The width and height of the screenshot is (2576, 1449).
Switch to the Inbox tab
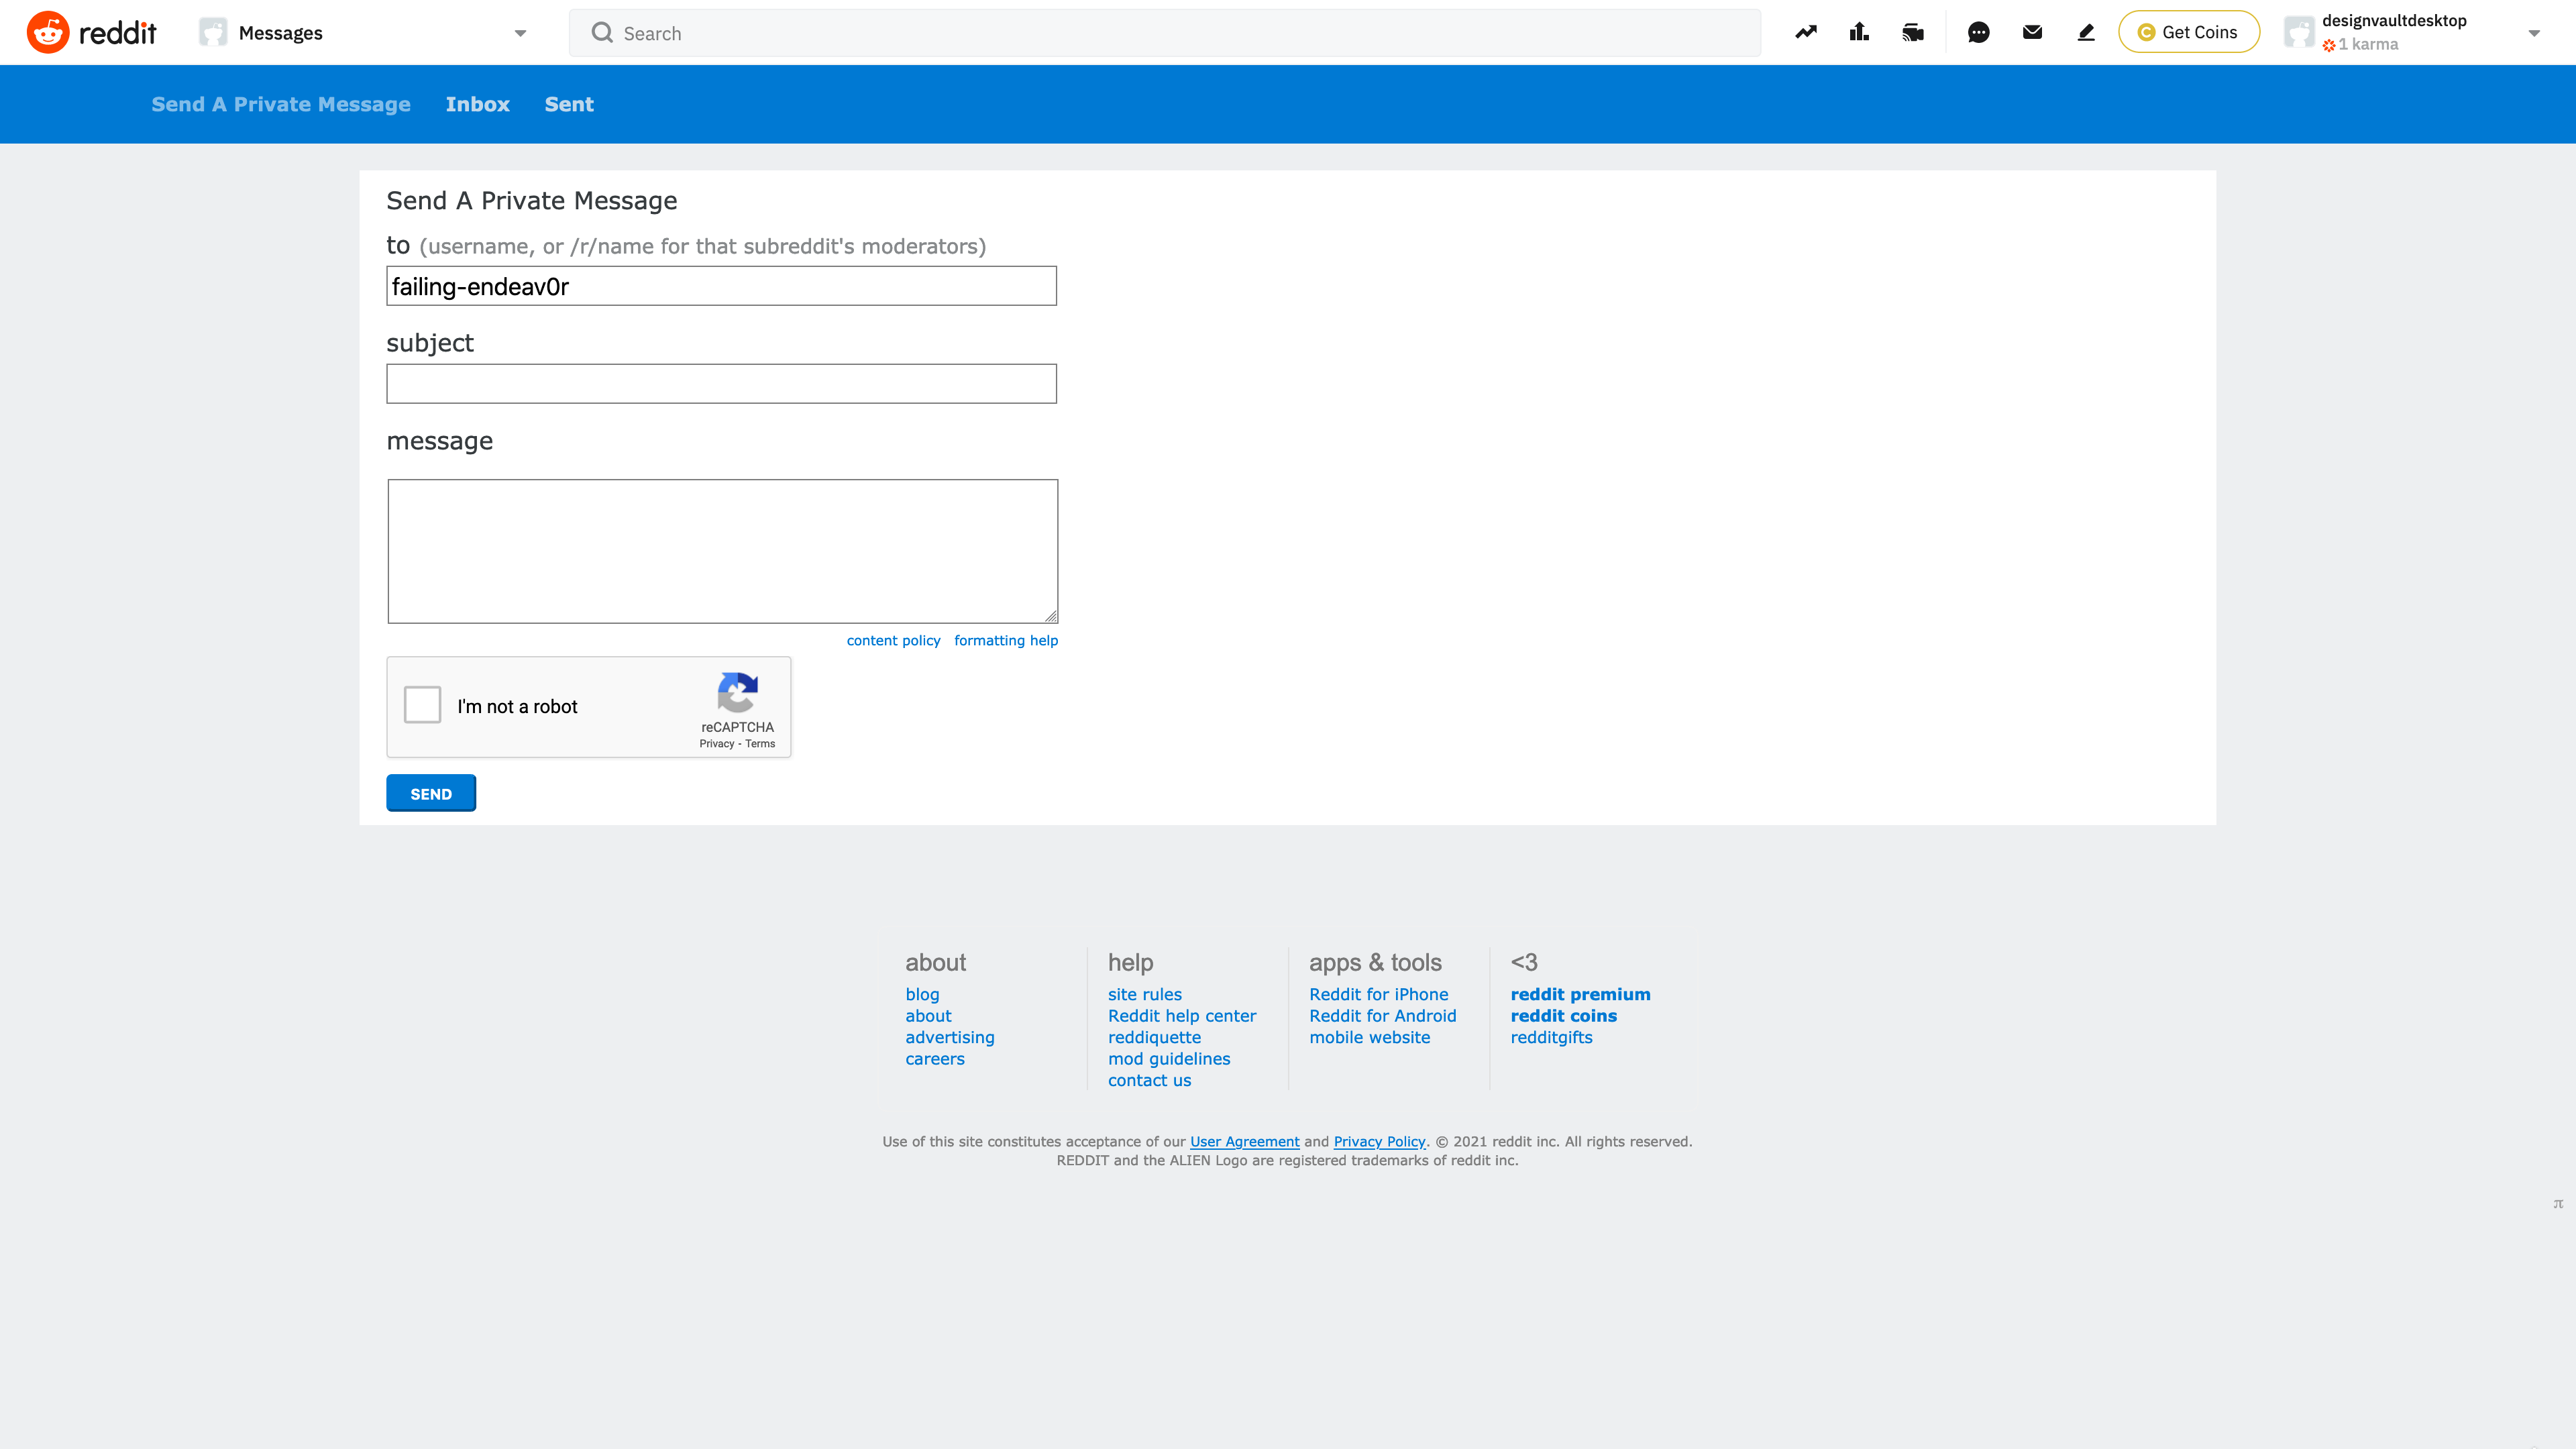[x=477, y=104]
